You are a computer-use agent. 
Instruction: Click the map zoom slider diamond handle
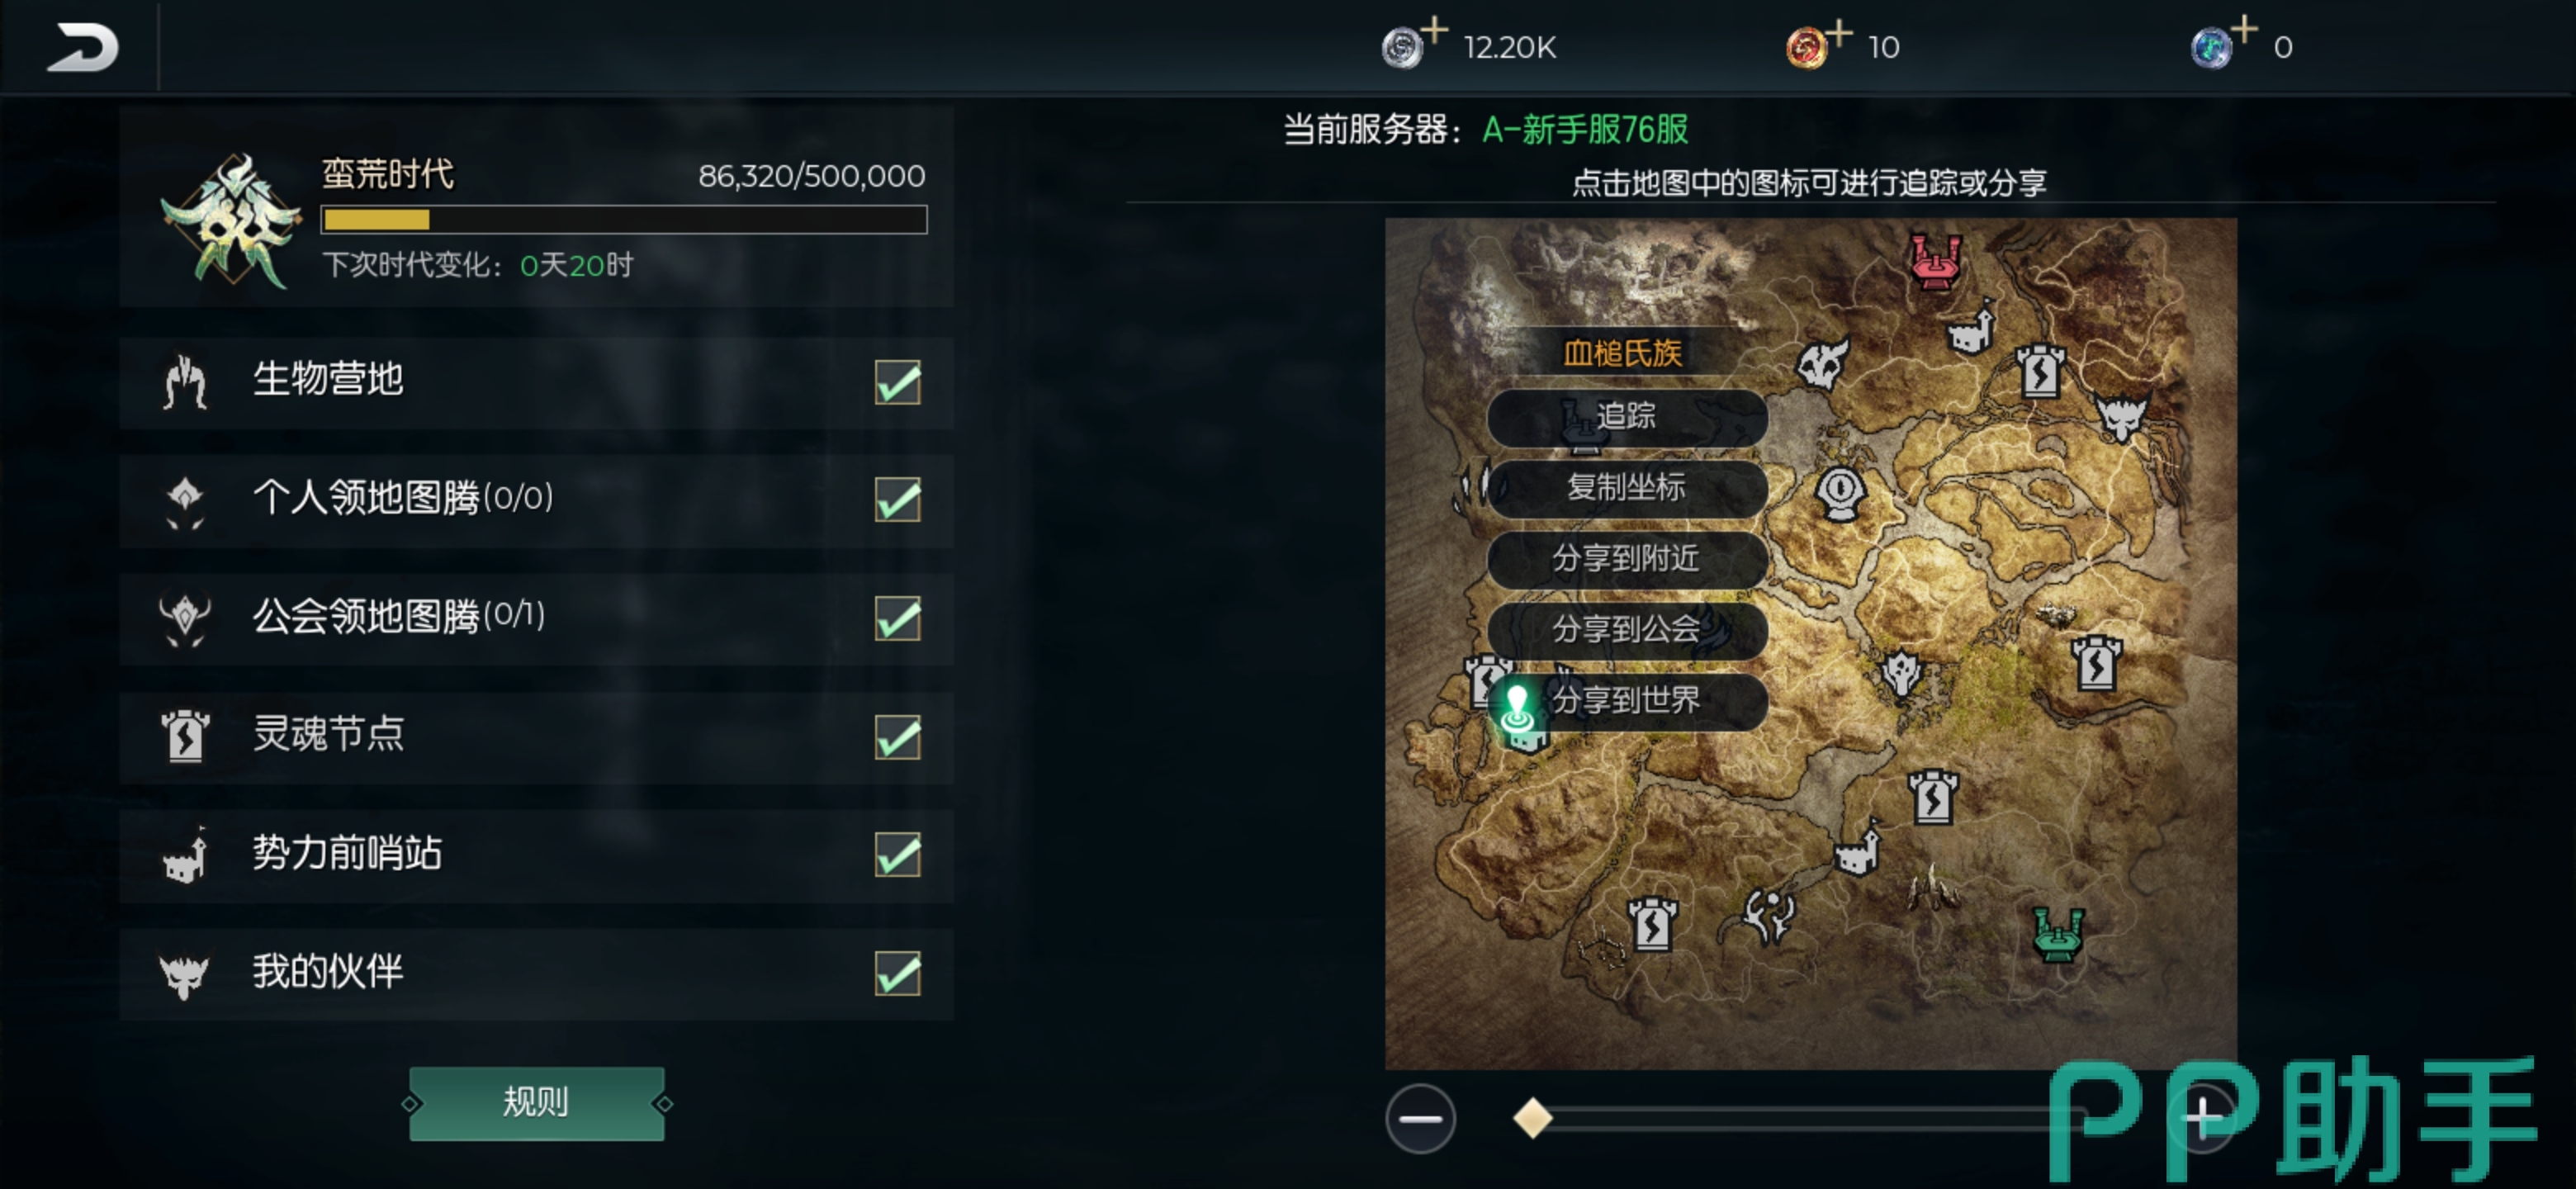tap(1532, 1118)
